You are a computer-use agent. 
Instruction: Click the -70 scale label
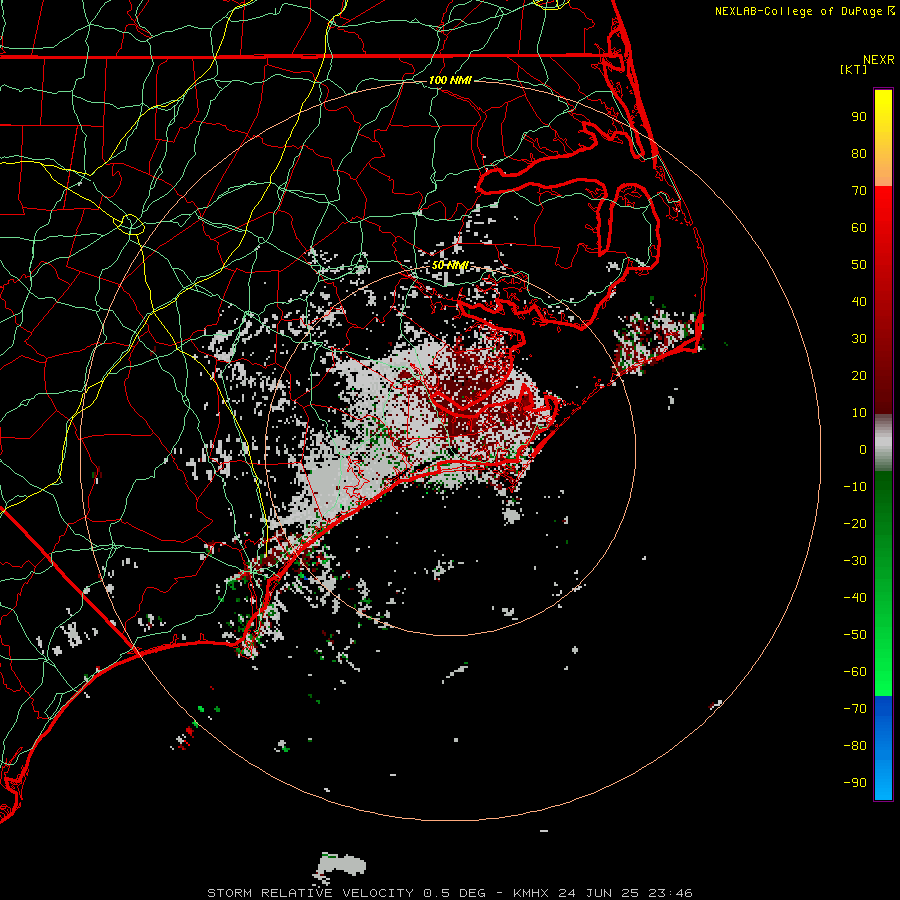click(x=855, y=709)
